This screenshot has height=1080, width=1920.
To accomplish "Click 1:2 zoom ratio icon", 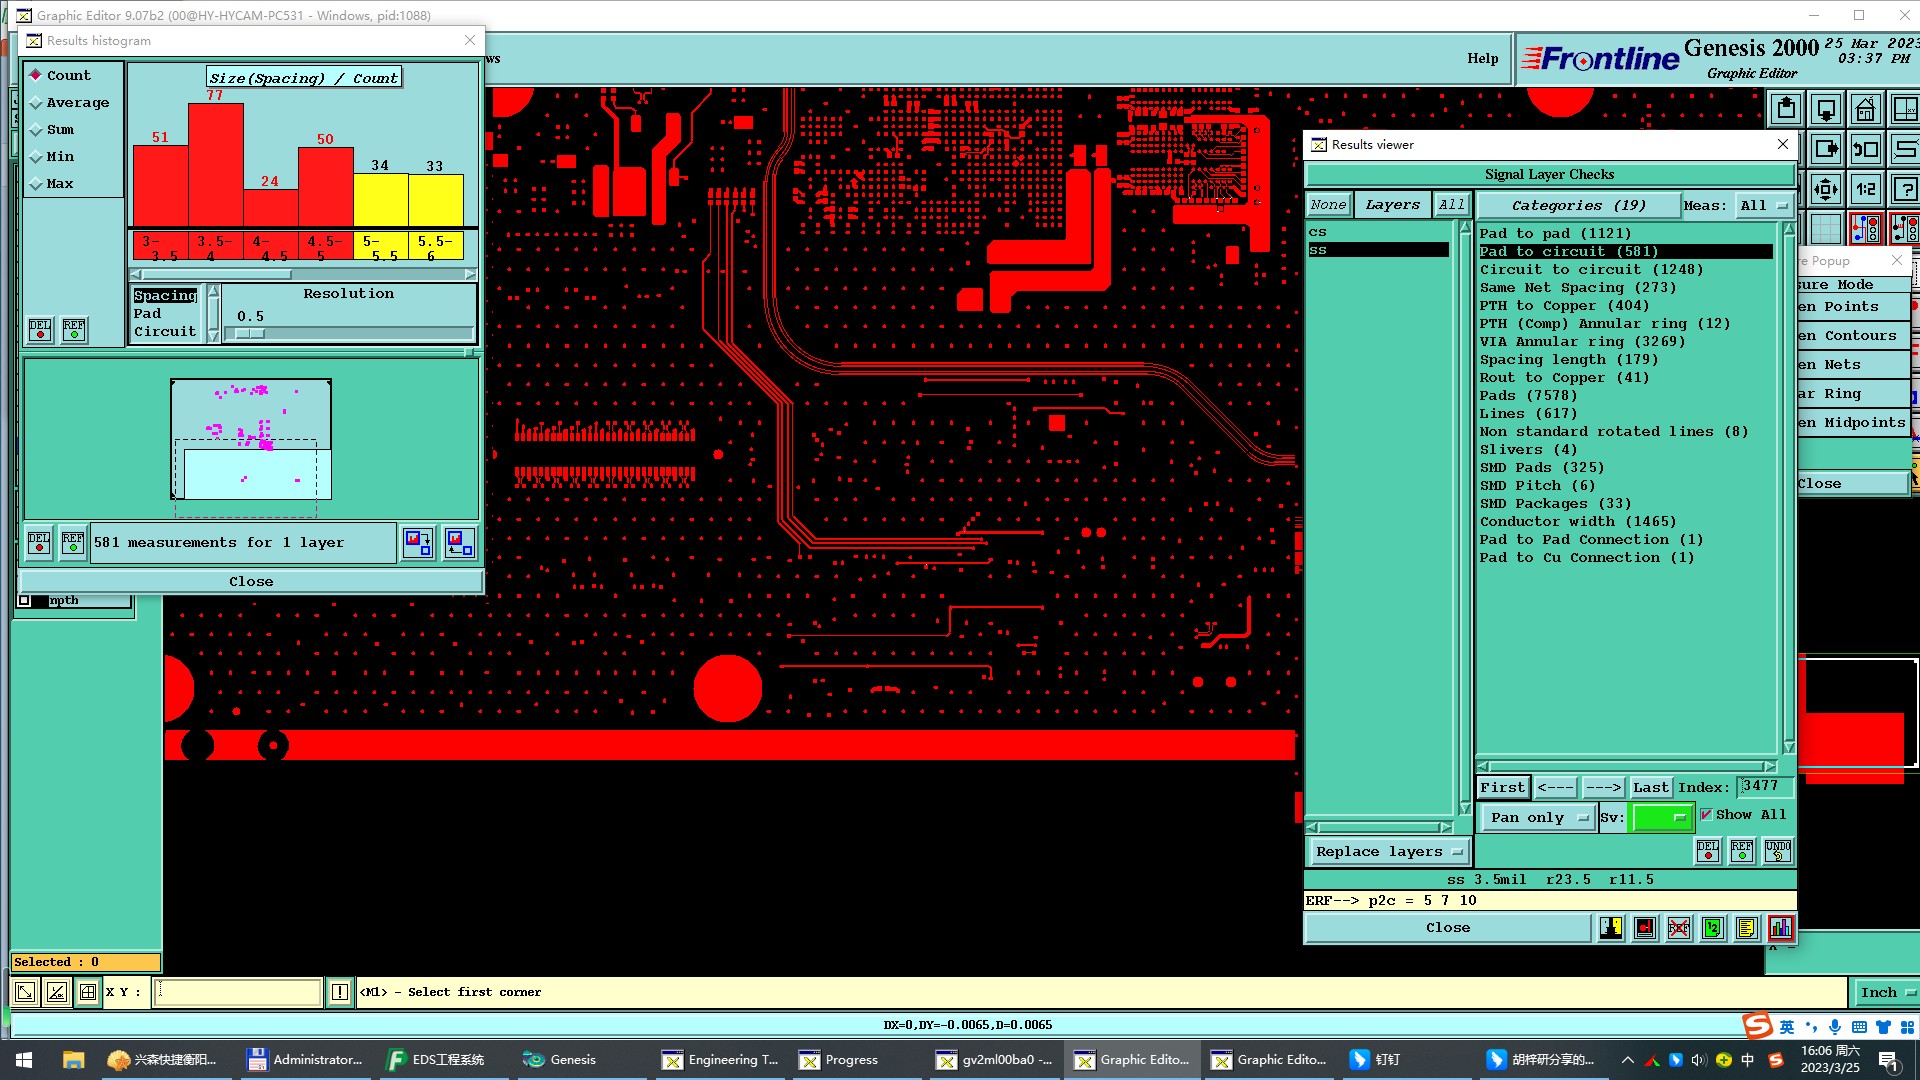I will 1865,189.
